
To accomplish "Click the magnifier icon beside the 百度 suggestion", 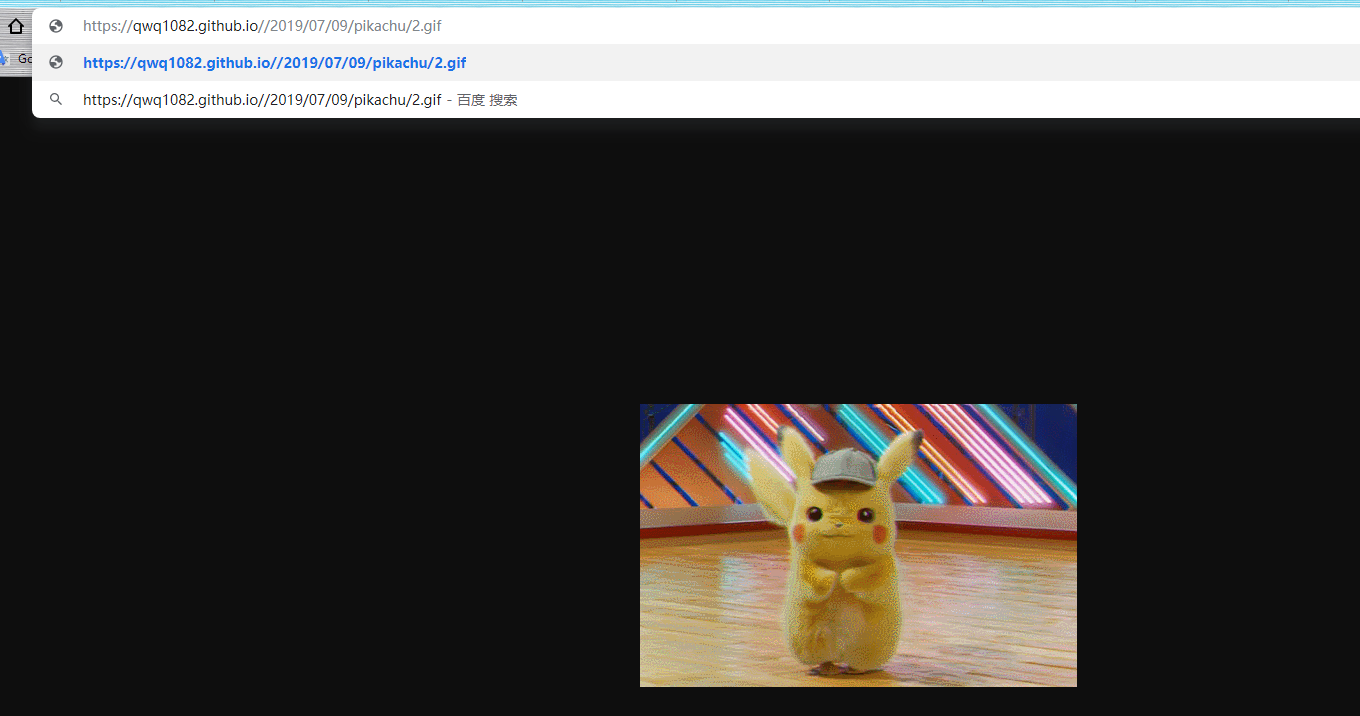I will pyautogui.click(x=56, y=99).
